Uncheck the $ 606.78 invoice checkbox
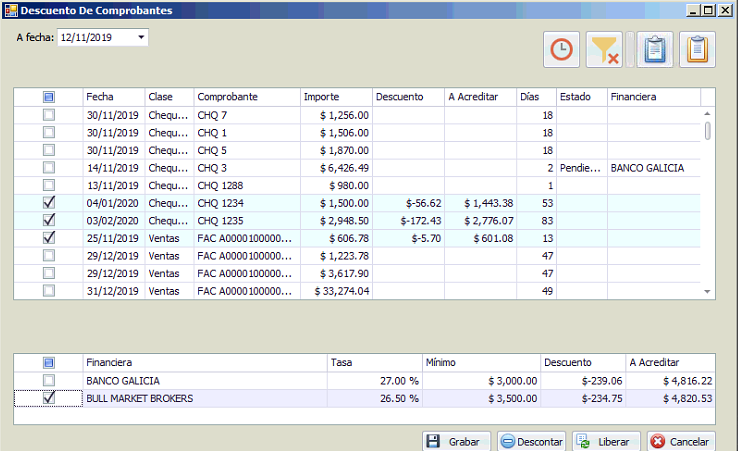 (48, 238)
